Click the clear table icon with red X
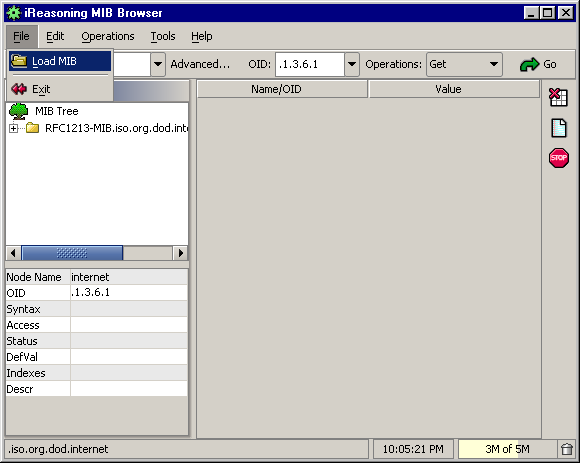The image size is (580, 463). (558, 97)
